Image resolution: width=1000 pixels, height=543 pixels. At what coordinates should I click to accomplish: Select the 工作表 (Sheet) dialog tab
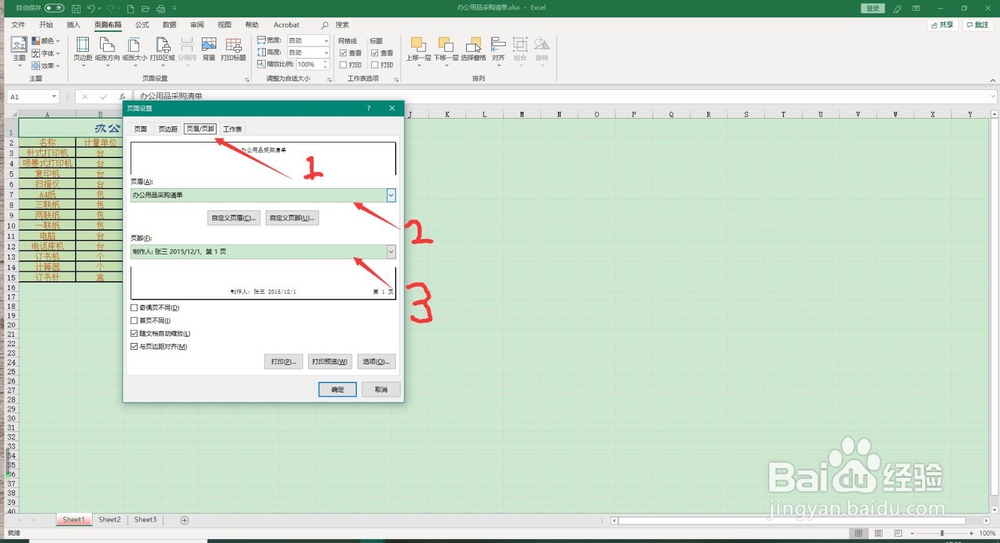pyautogui.click(x=232, y=129)
